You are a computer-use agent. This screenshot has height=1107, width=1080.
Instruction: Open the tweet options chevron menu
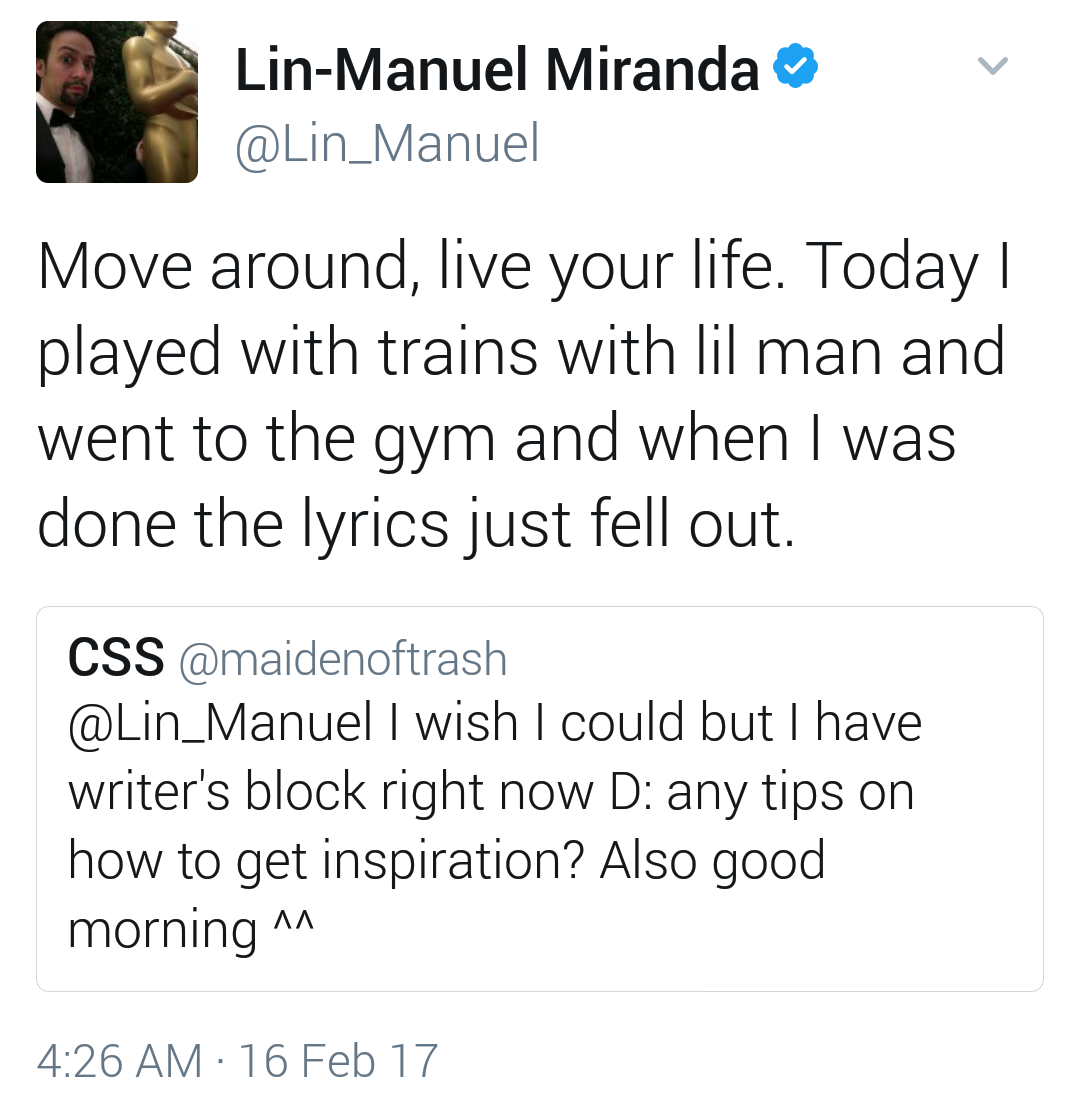pos(992,66)
